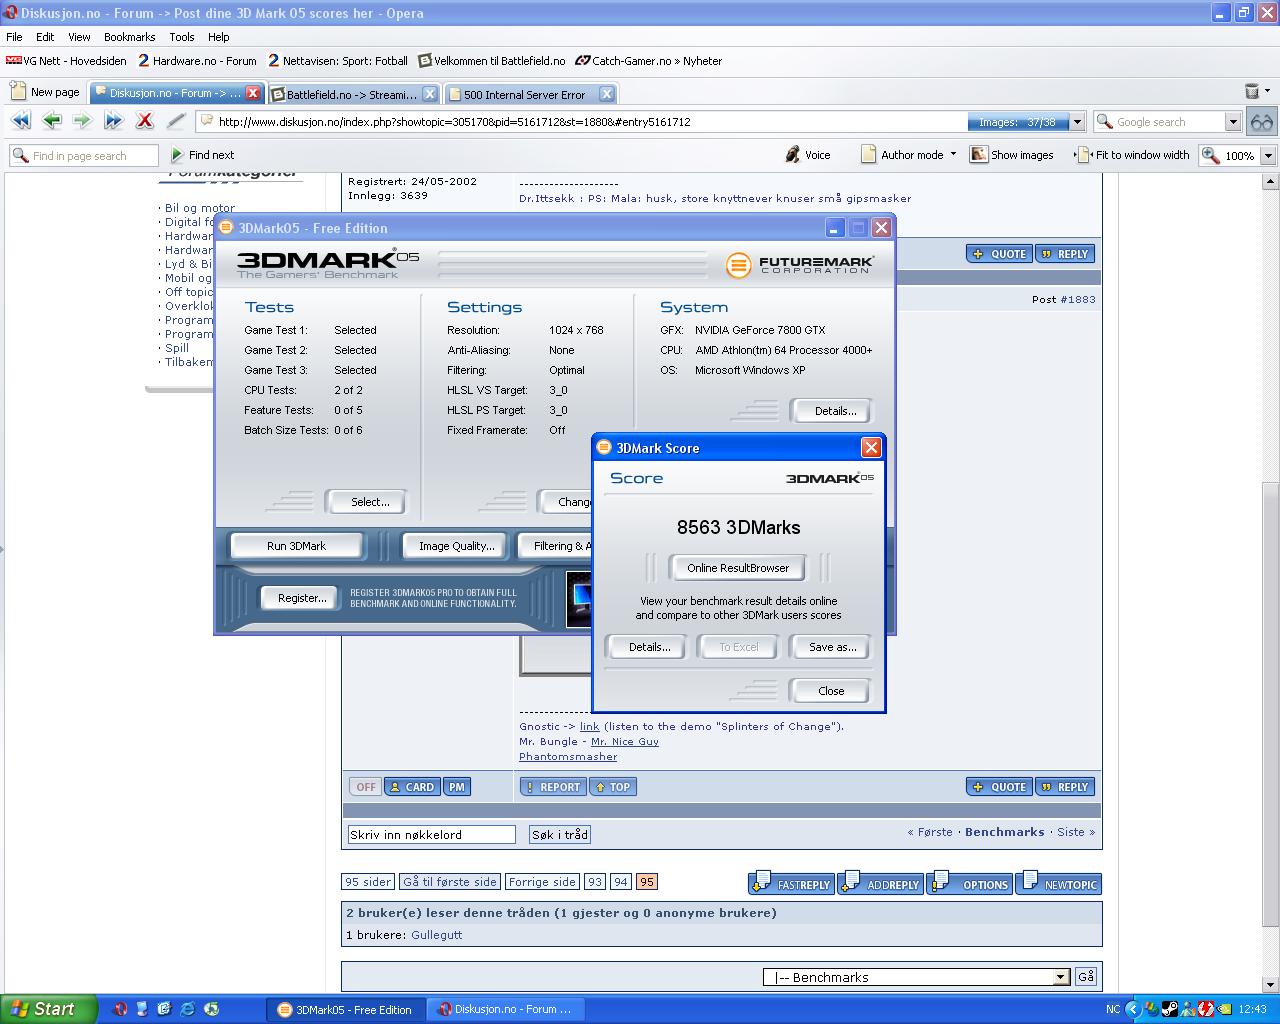
Task: Open the zoom 100% dropdown
Action: [x=1268, y=156]
